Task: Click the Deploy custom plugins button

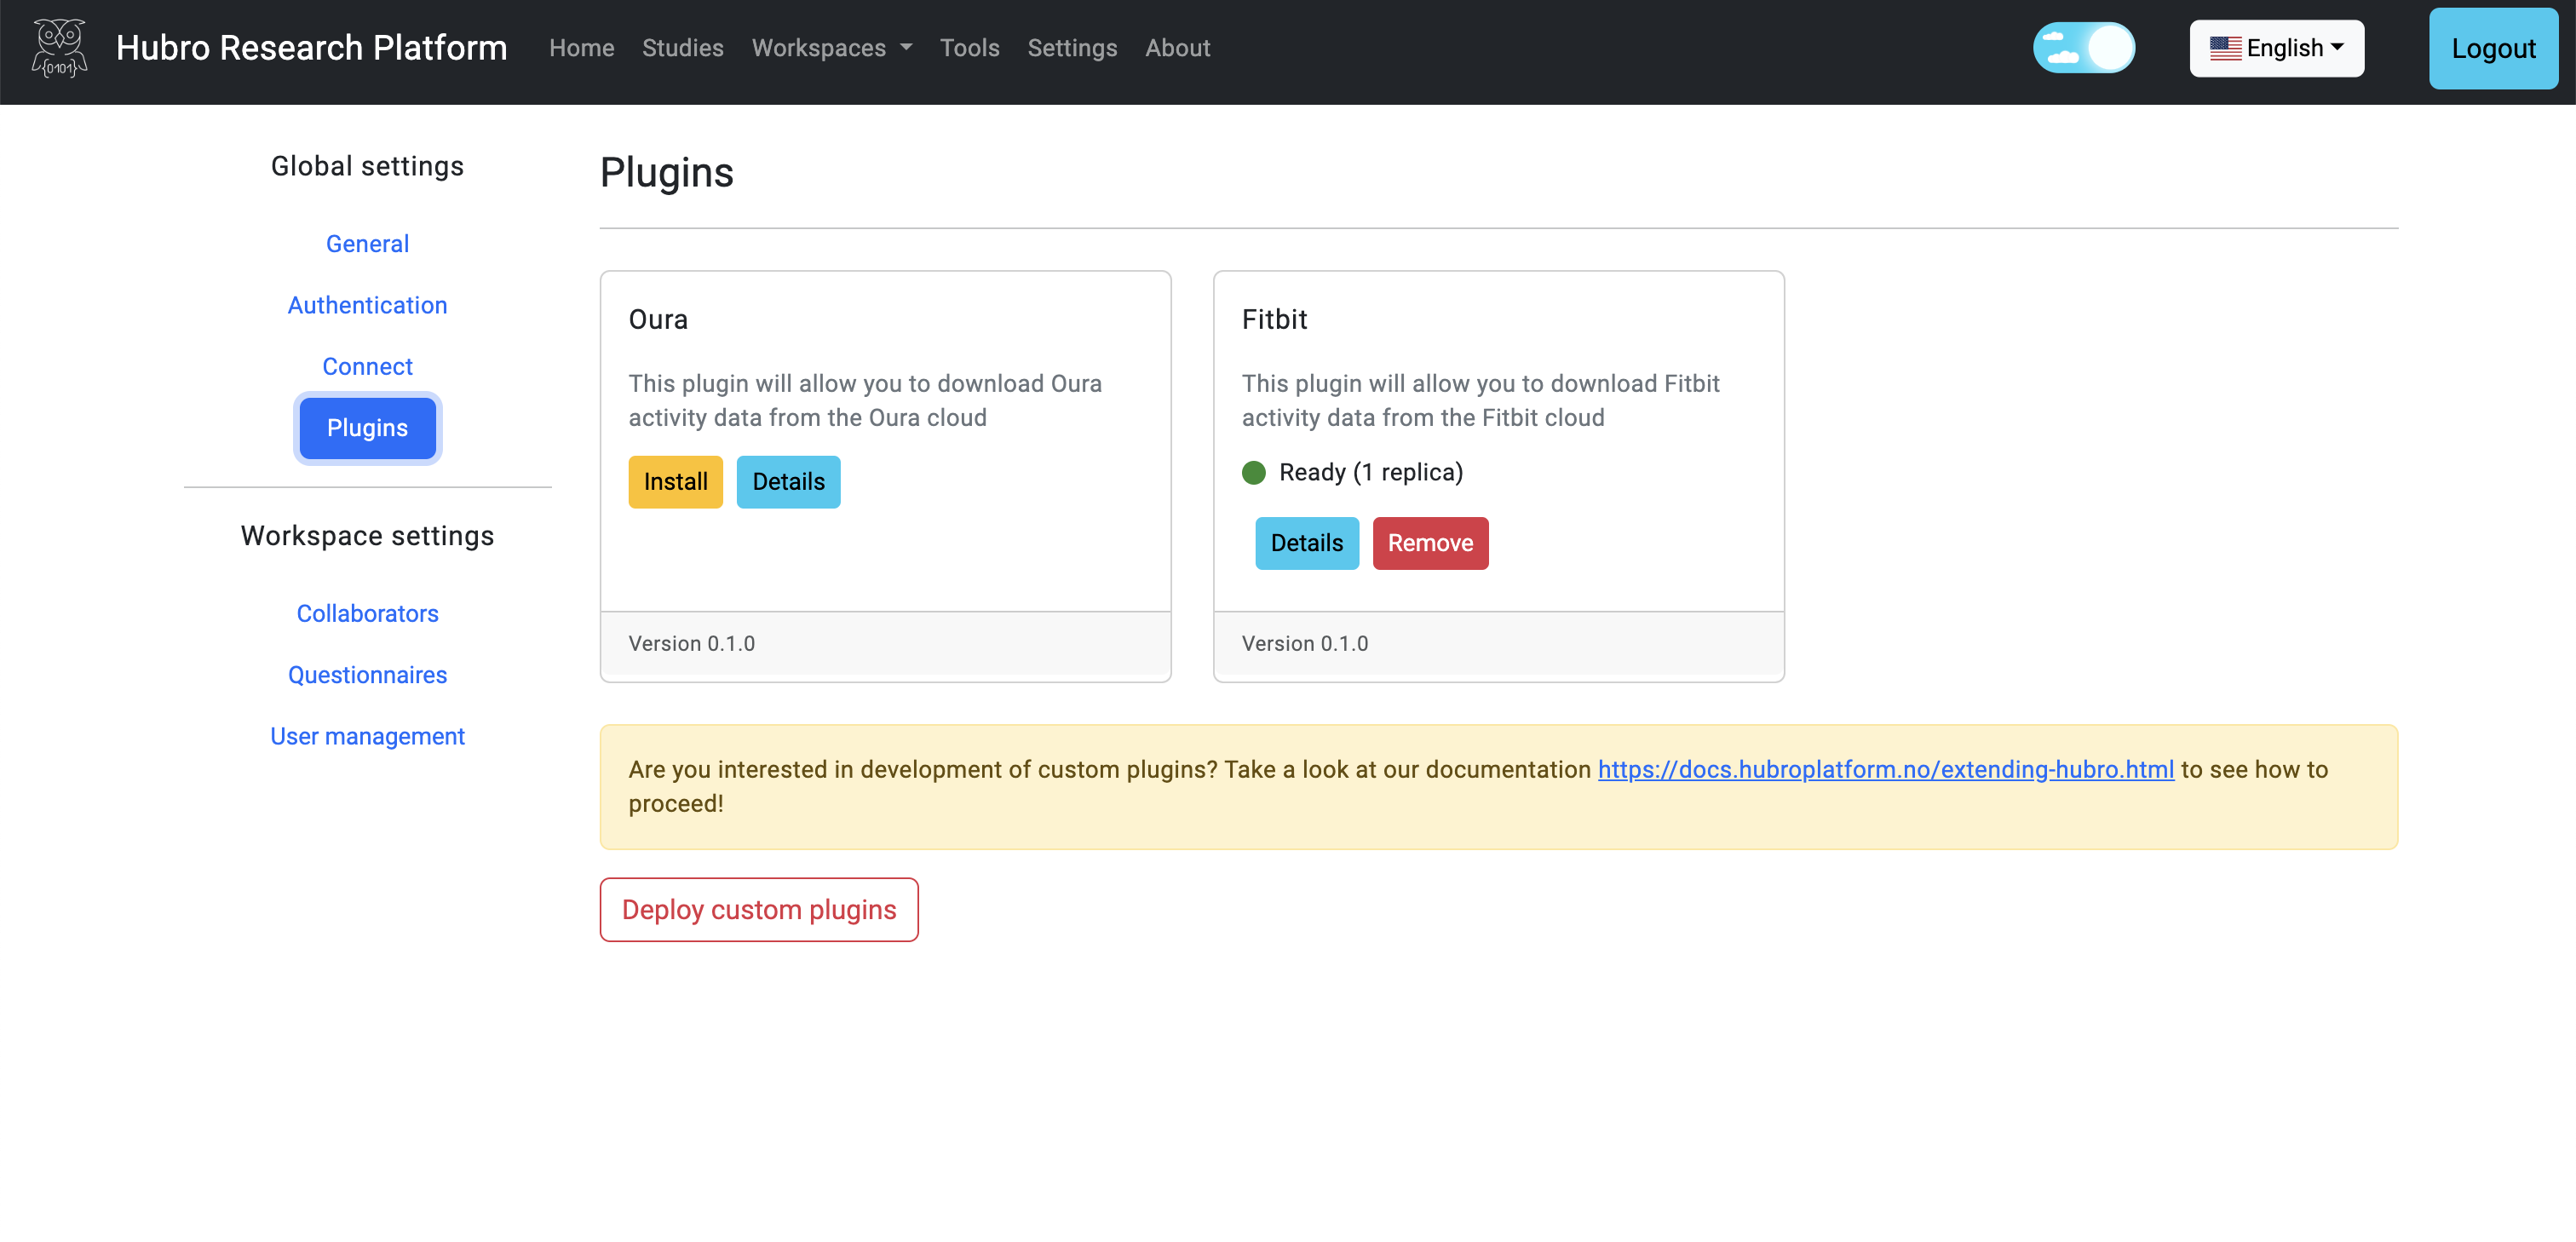Action: pyautogui.click(x=759, y=908)
